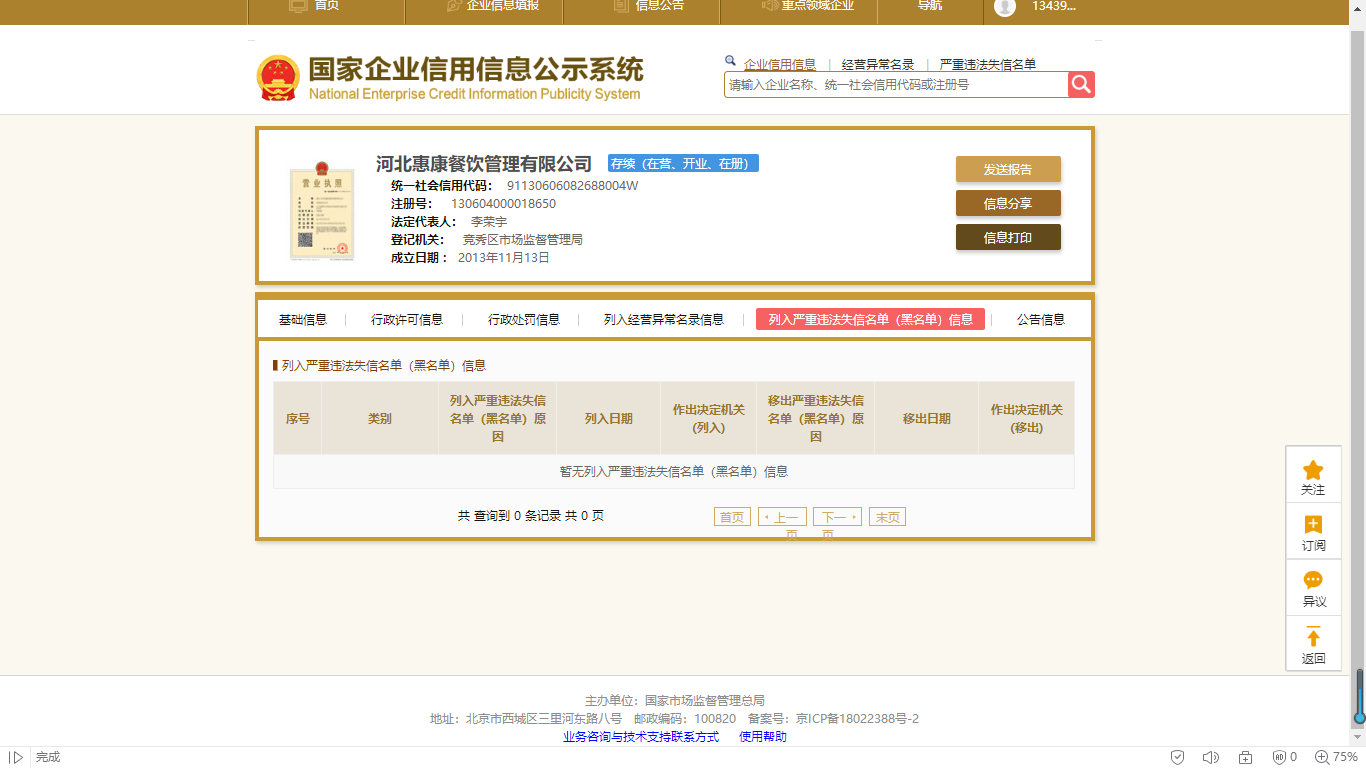Switch to the 公告信息 tab
The height and width of the screenshot is (768, 1366).
pyautogui.click(x=1041, y=320)
